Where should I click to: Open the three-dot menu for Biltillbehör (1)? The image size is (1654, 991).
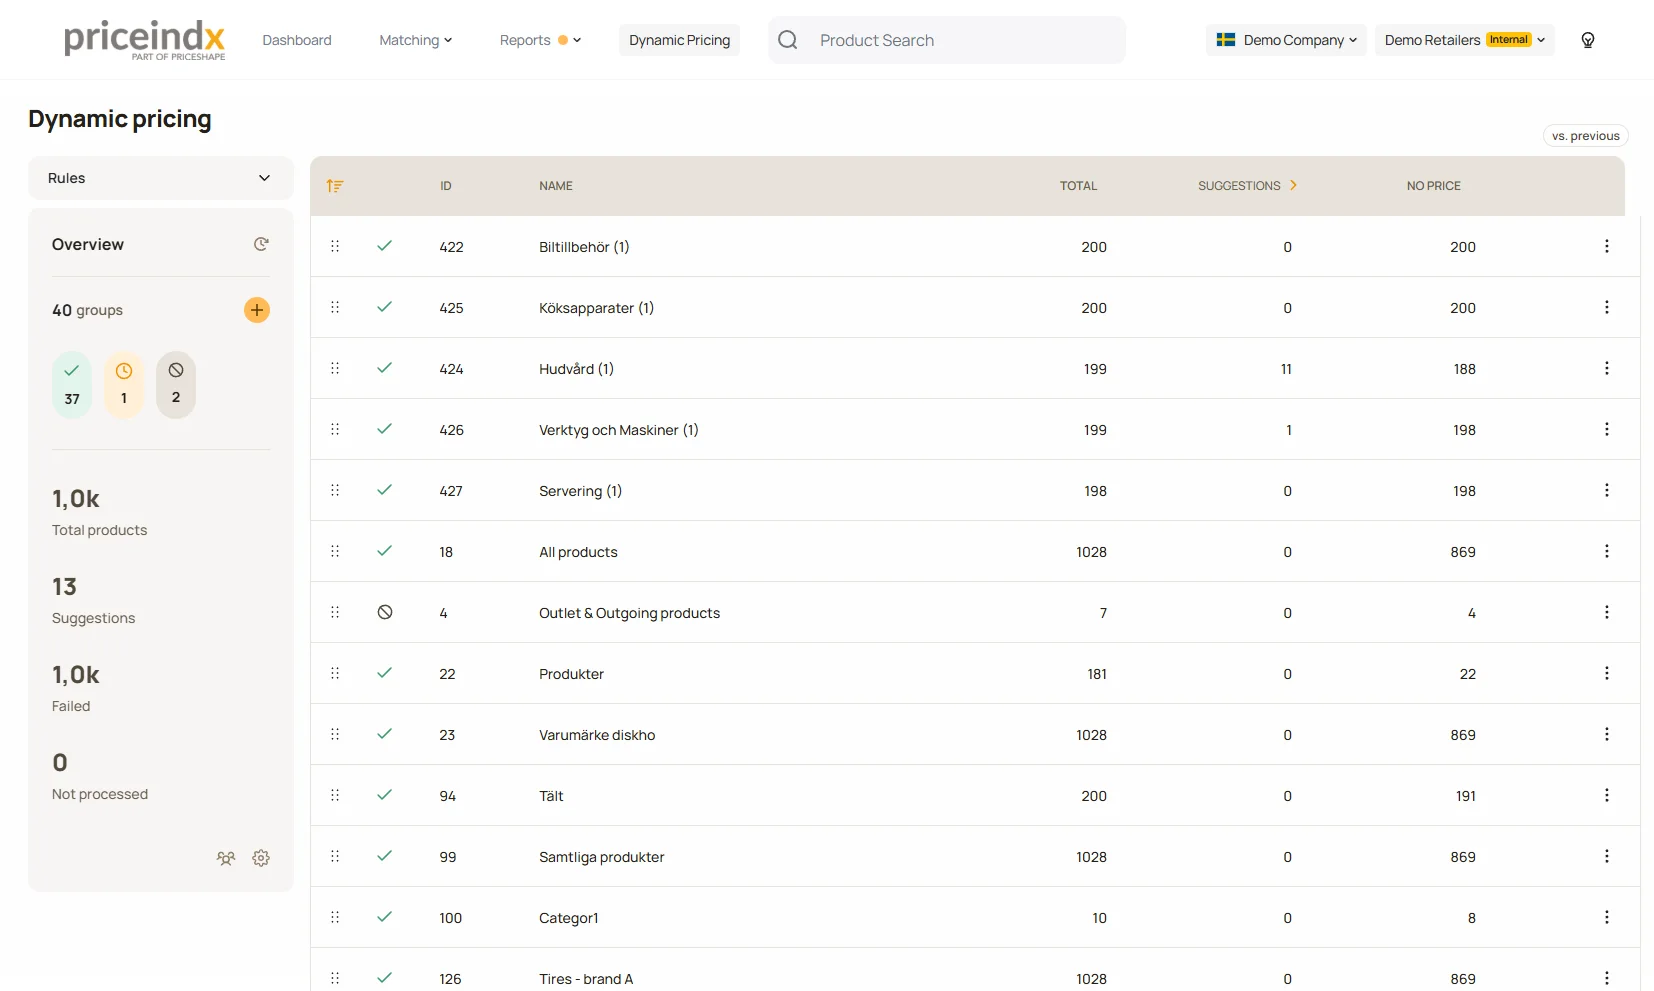point(1607,246)
